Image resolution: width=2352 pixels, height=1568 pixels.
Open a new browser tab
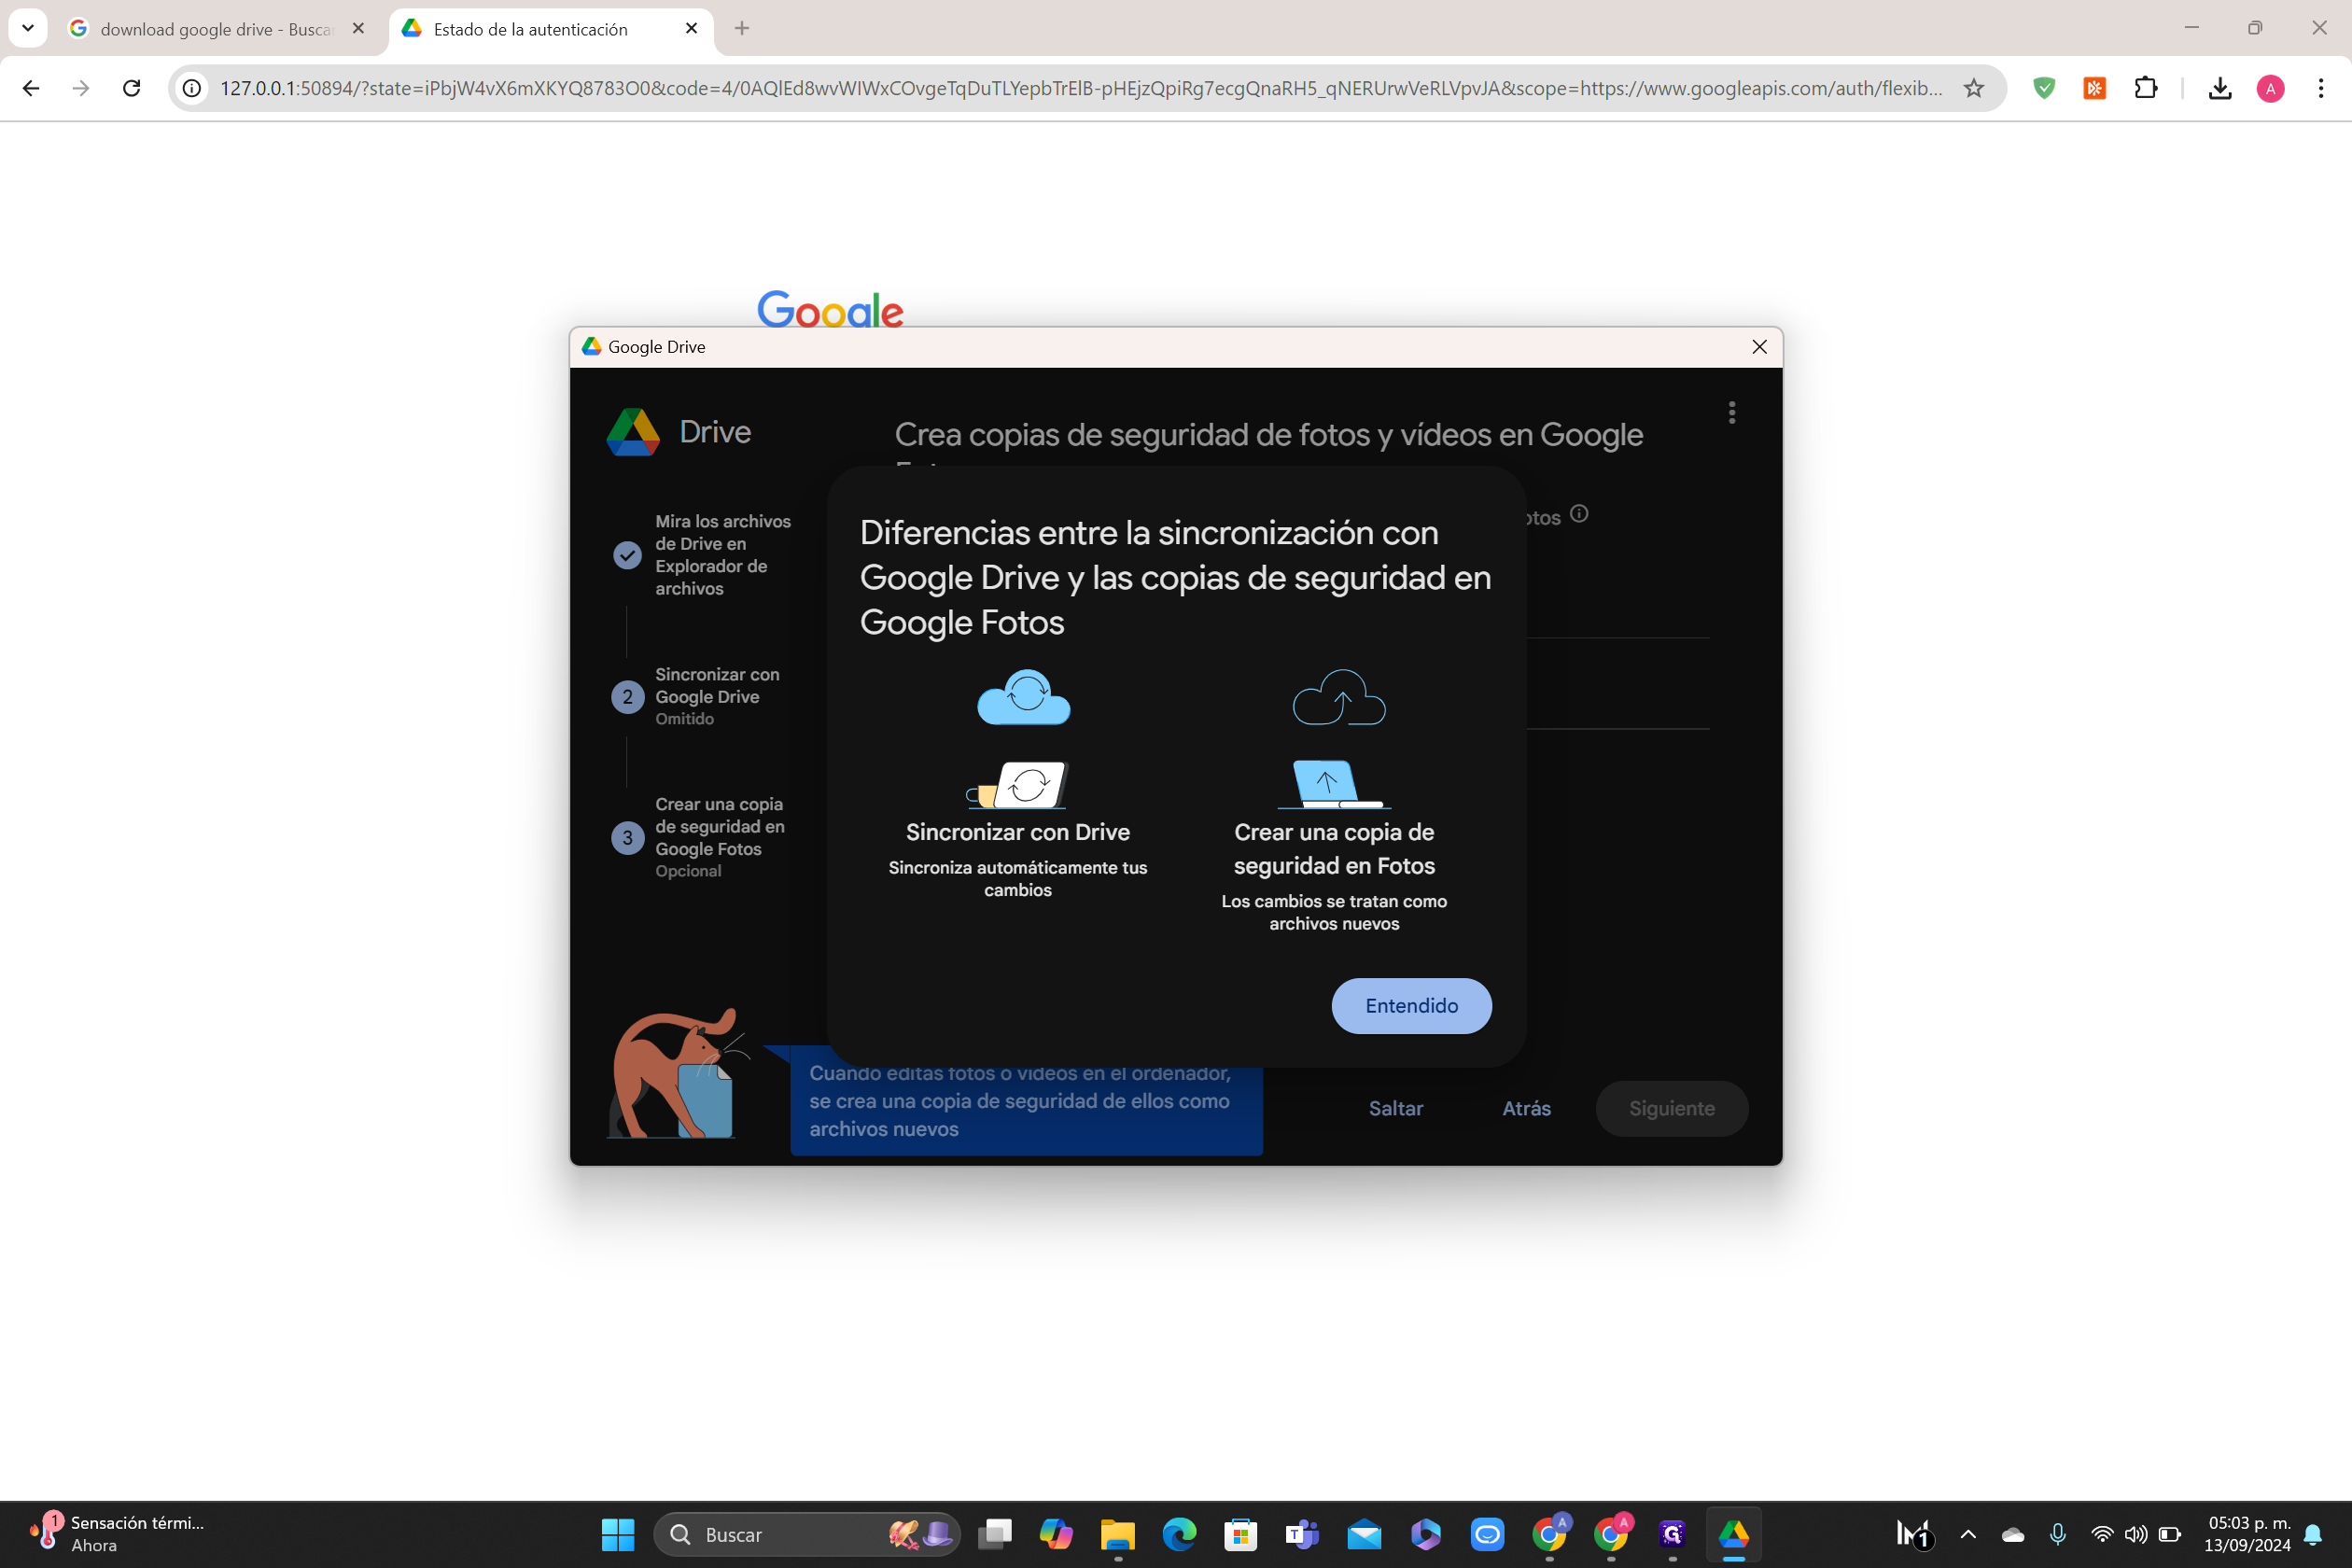pyautogui.click(x=742, y=29)
